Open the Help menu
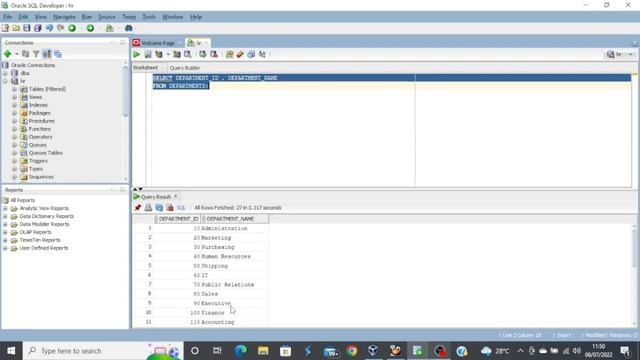This screenshot has height=360, width=640. (196, 17)
